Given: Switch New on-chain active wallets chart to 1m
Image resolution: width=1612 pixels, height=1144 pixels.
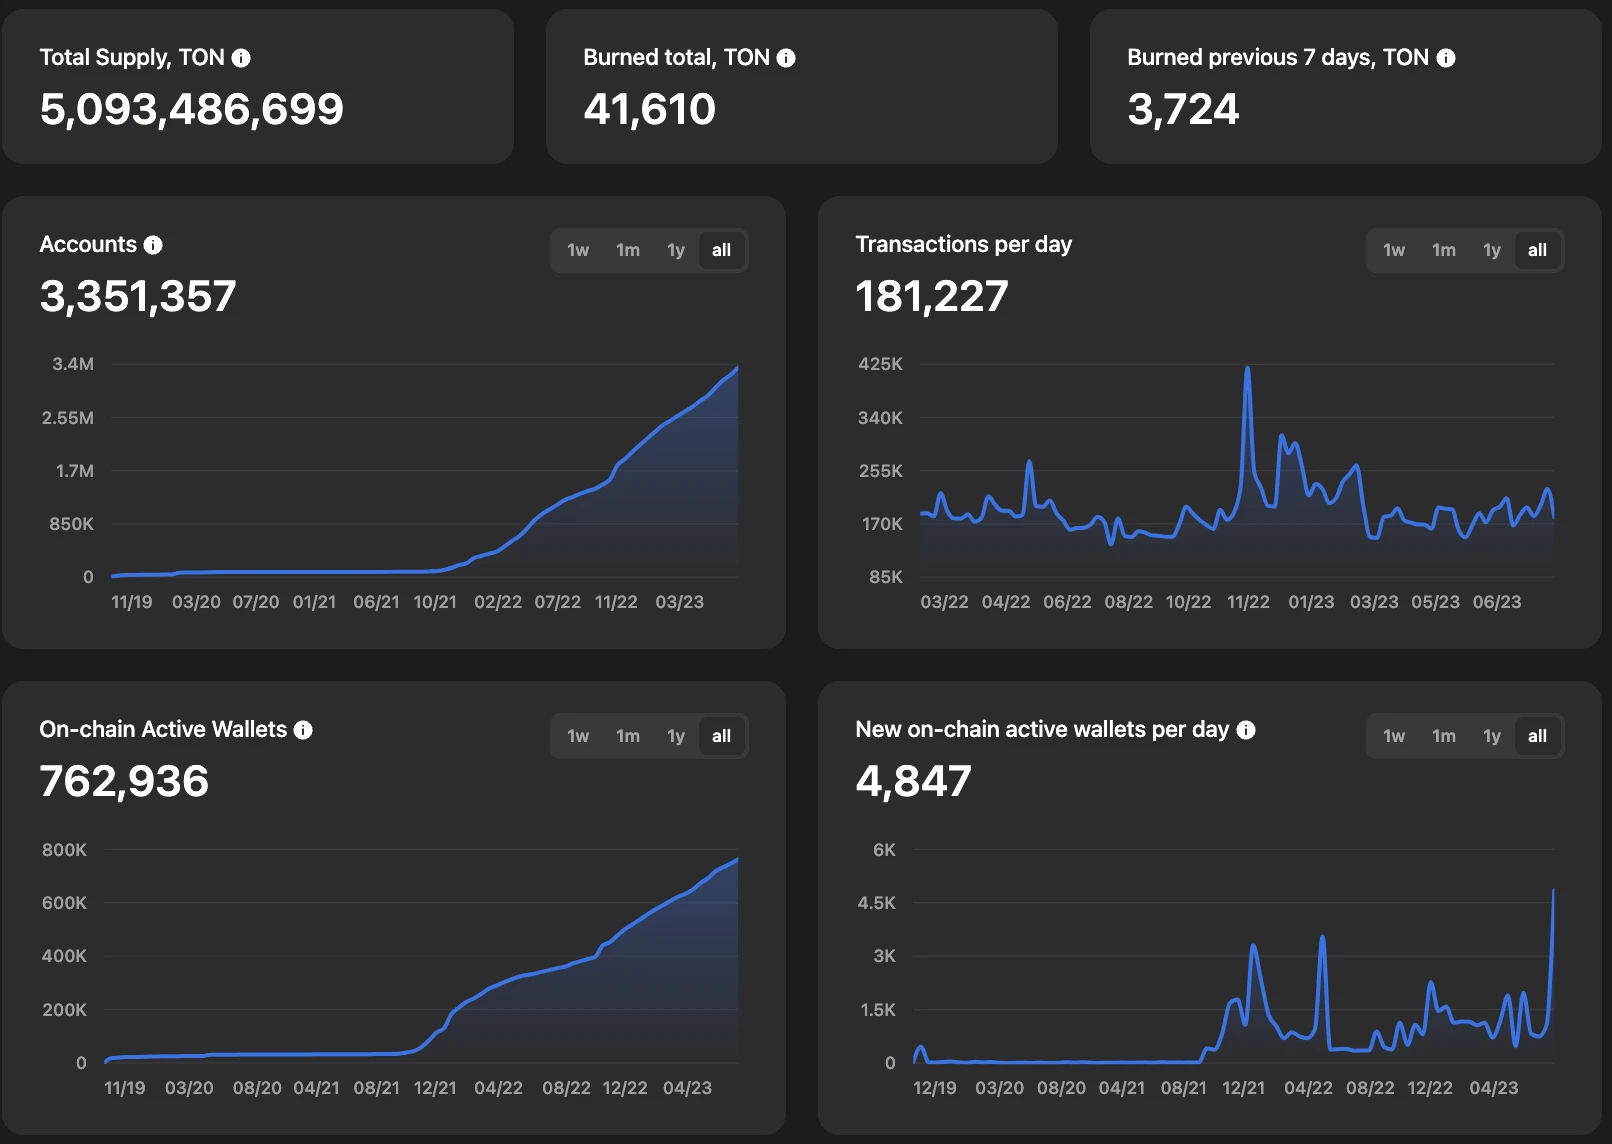Looking at the screenshot, I should click(1444, 736).
